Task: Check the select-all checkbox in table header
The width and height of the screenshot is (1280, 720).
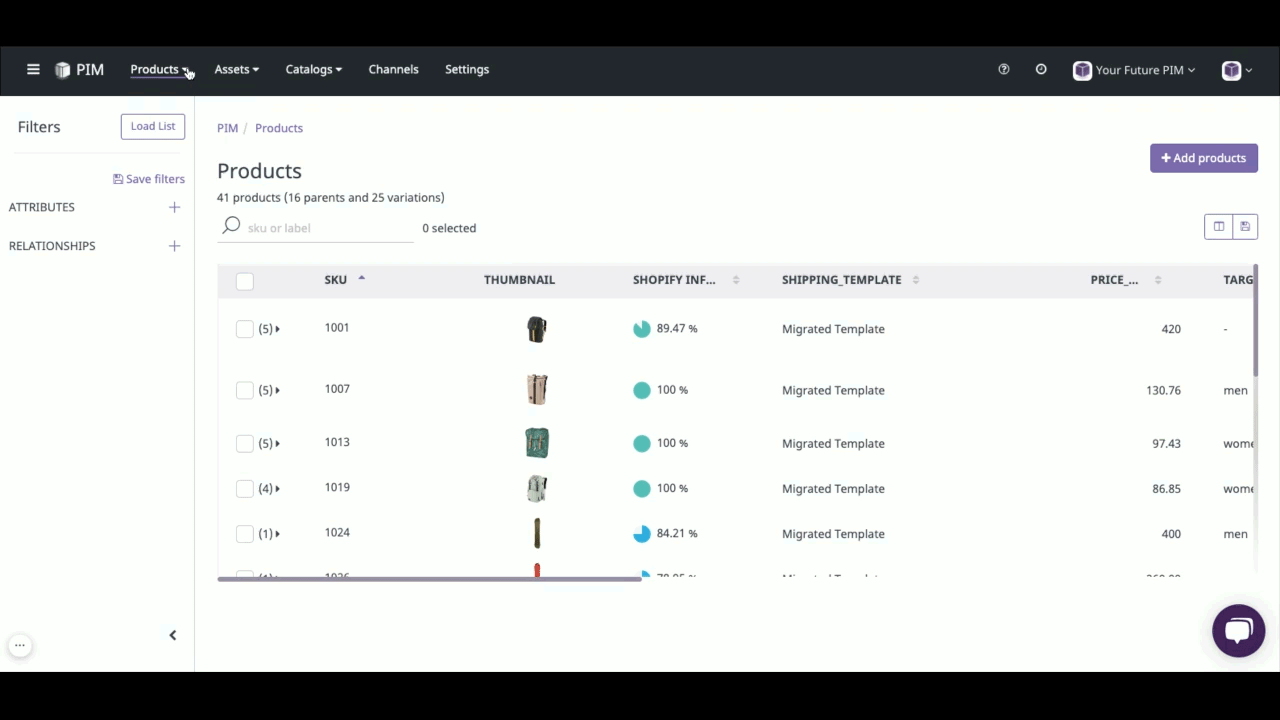Action: (x=244, y=281)
